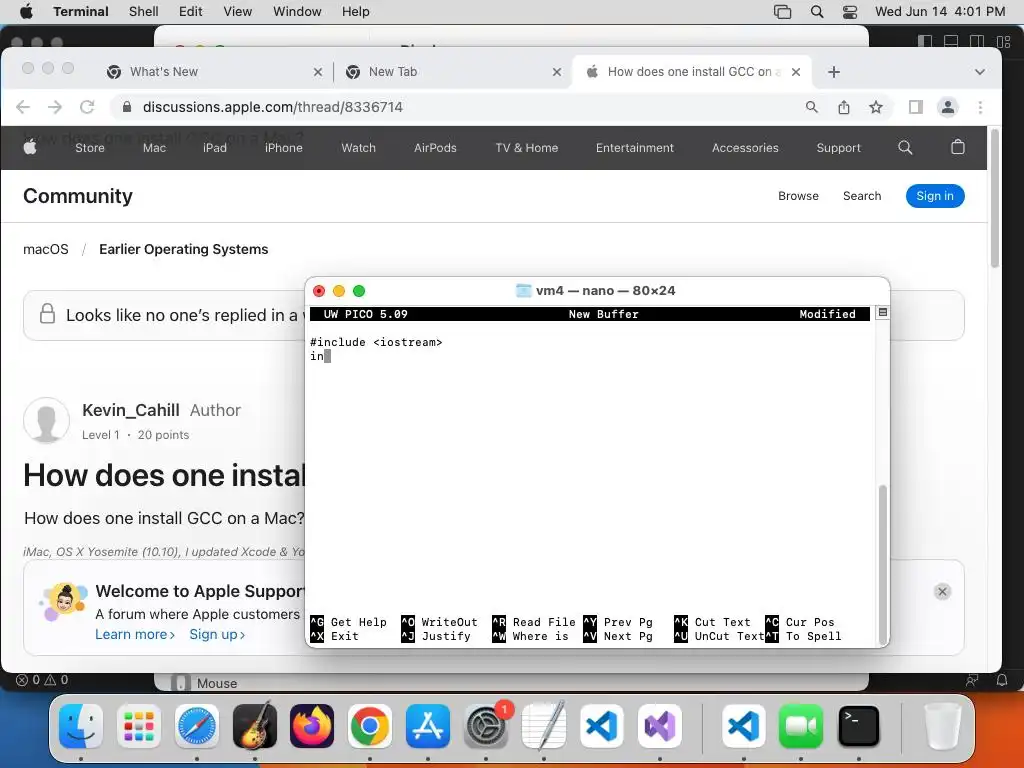Viewport: 1024px width, 768px height.
Task: Open the View menu in the menu bar
Action: tap(238, 12)
